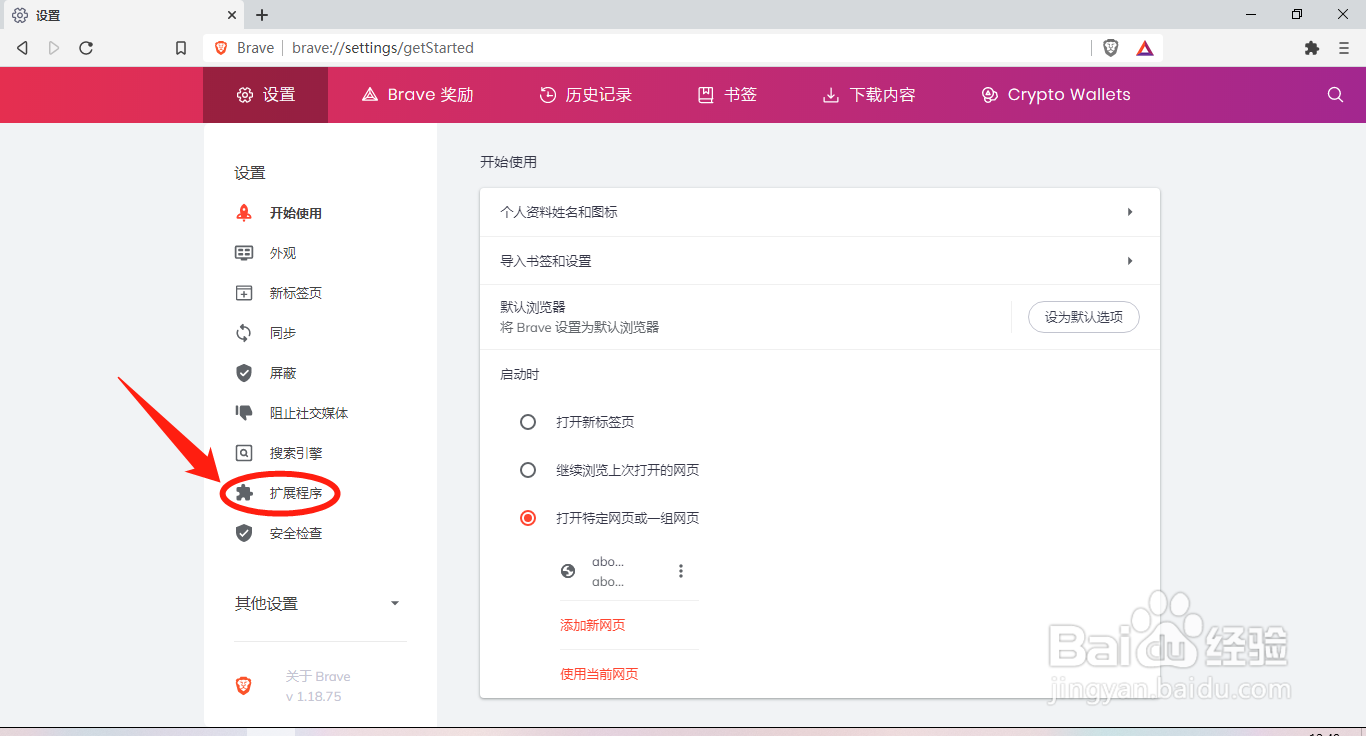This screenshot has height=736, width=1366.
Task: Open the Brave Rewards triangle icon
Action: click(1145, 48)
